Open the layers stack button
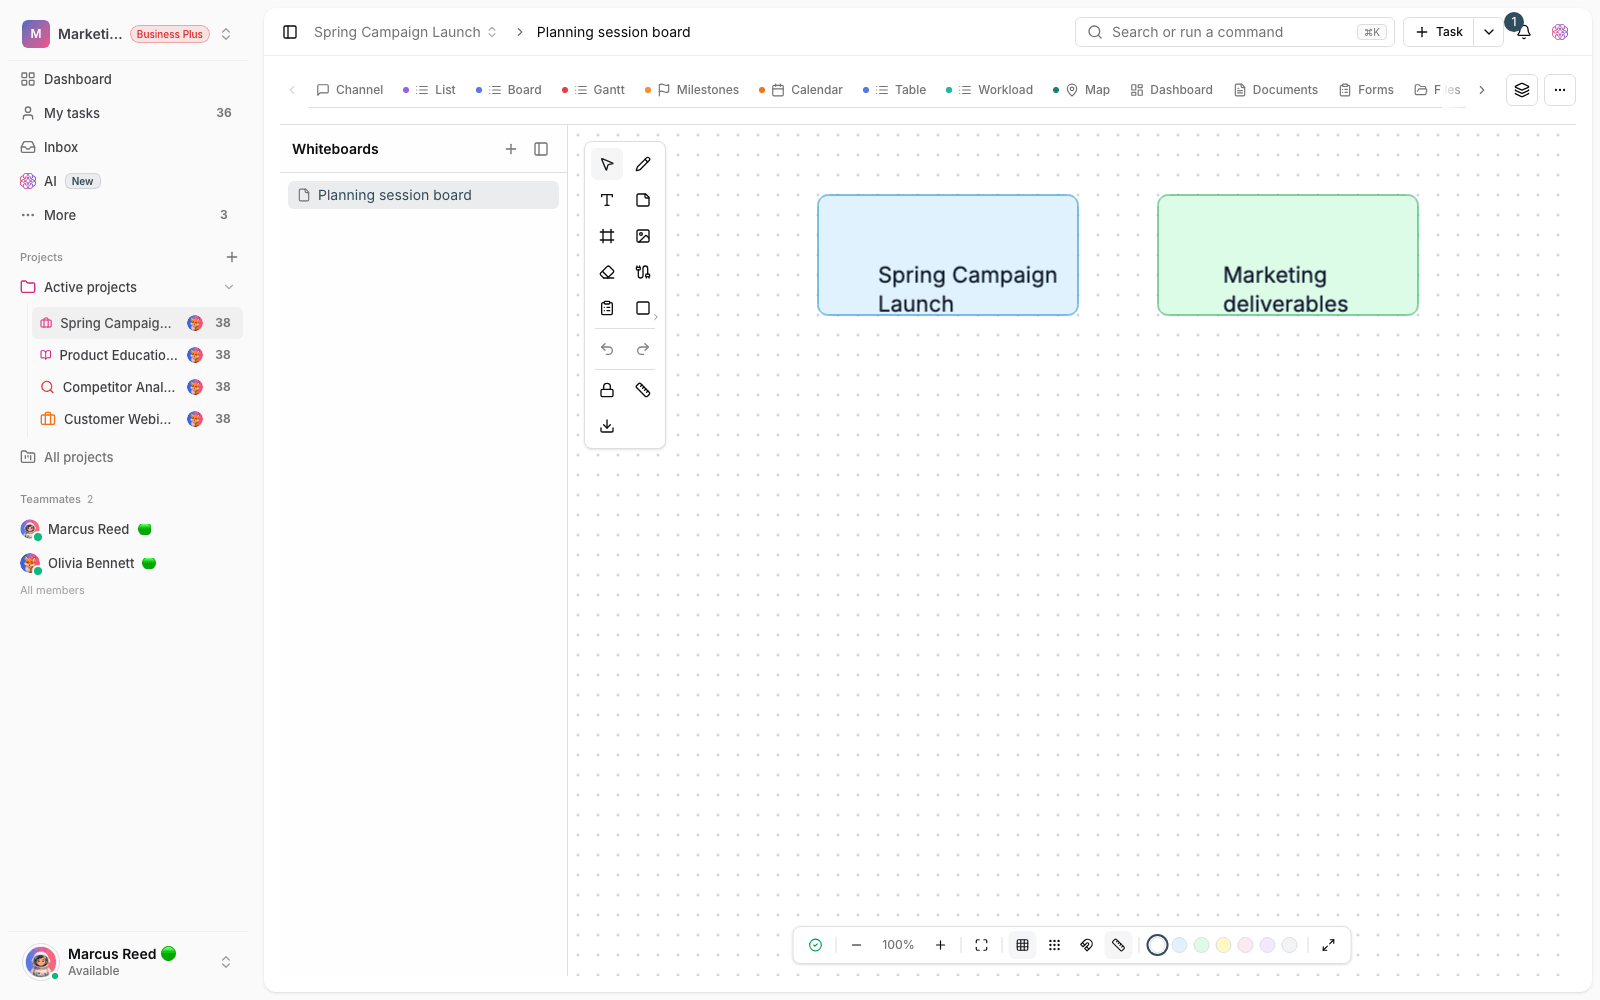The height and width of the screenshot is (1000, 1600). [x=1522, y=90]
